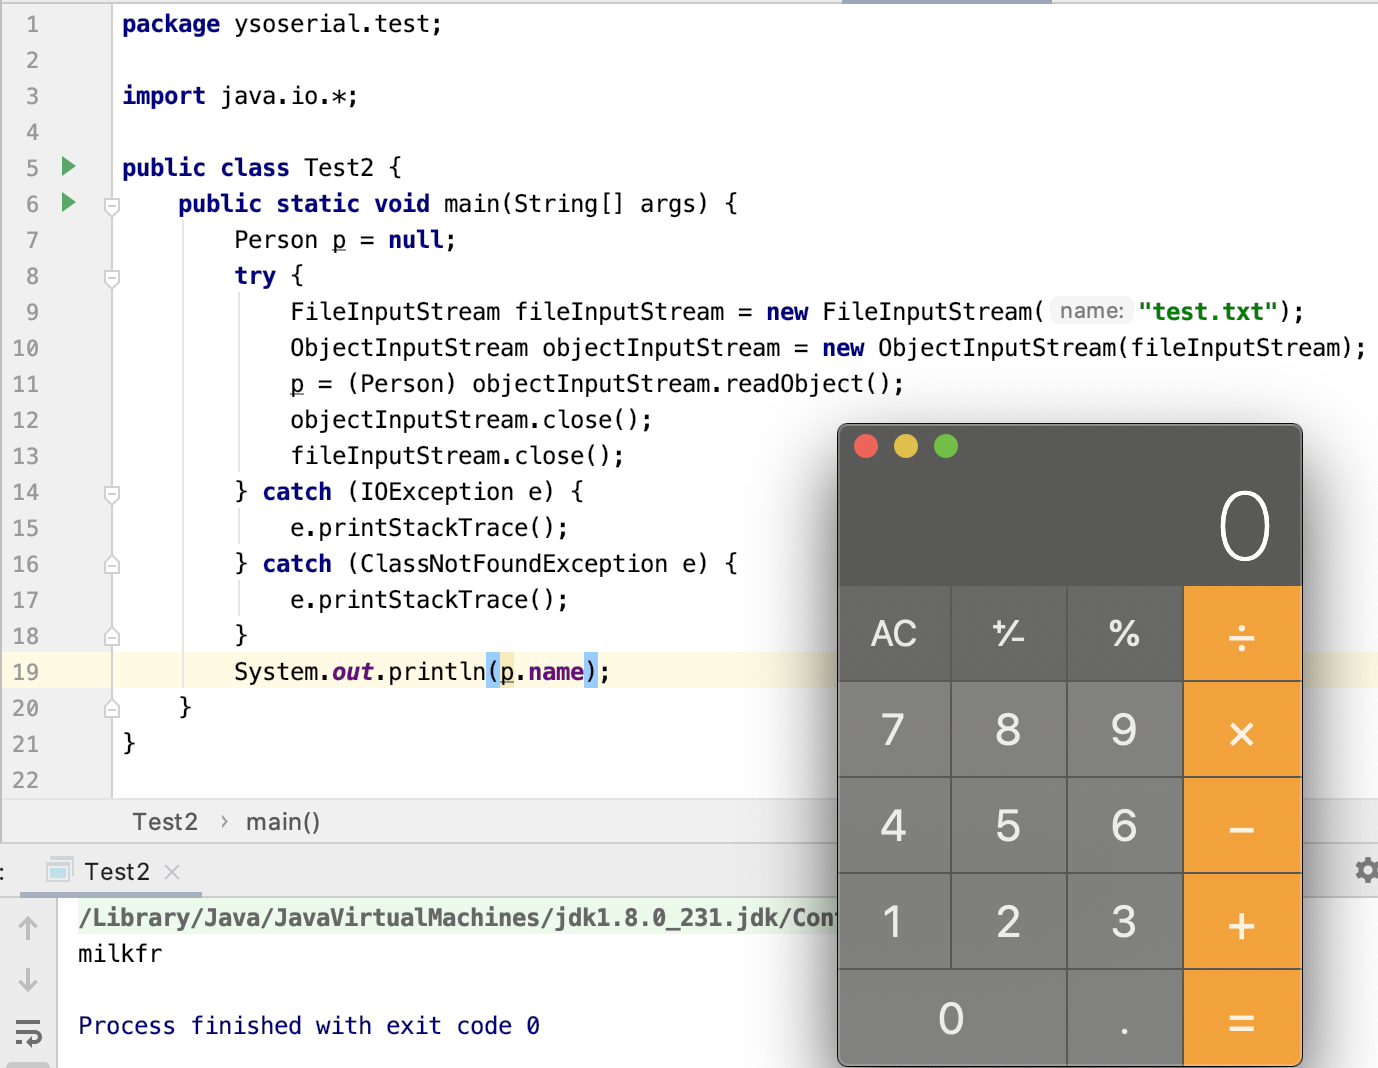Toggle sign with +/- in Calculator
Image resolution: width=1378 pixels, height=1068 pixels.
(x=1009, y=634)
